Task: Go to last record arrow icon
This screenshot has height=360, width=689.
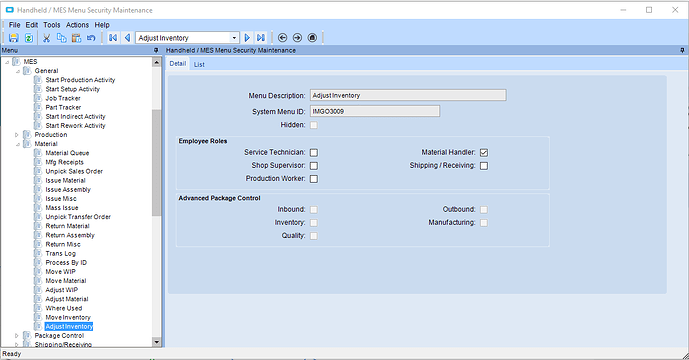Action: (x=261, y=38)
